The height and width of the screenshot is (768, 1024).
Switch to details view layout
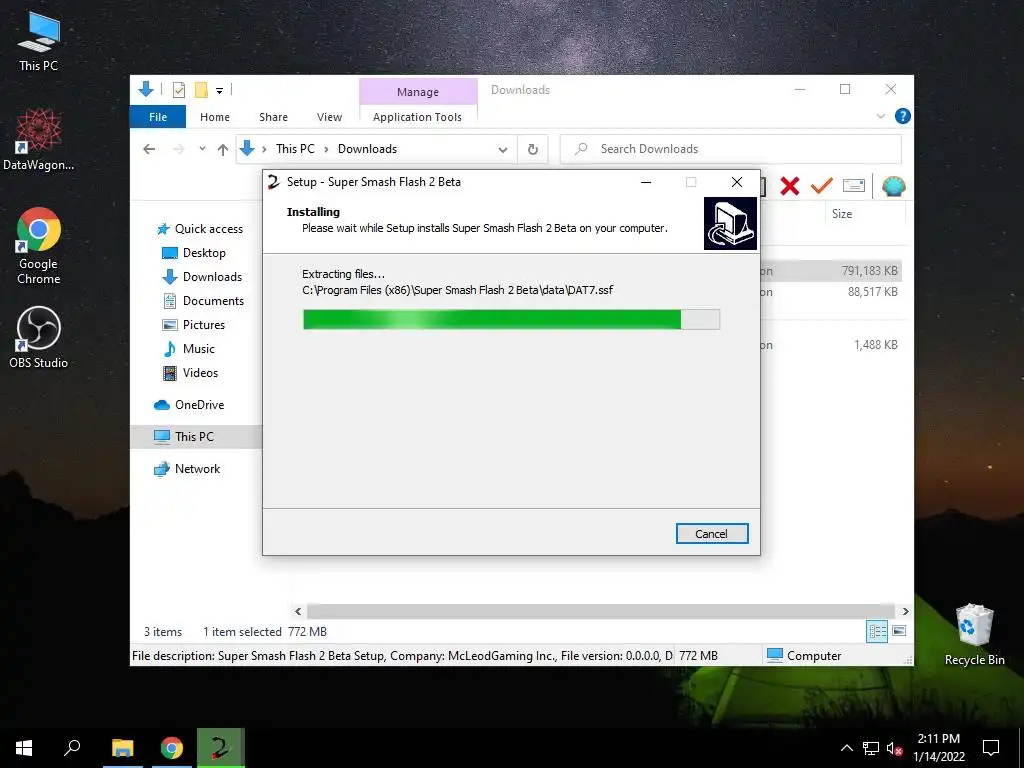877,631
